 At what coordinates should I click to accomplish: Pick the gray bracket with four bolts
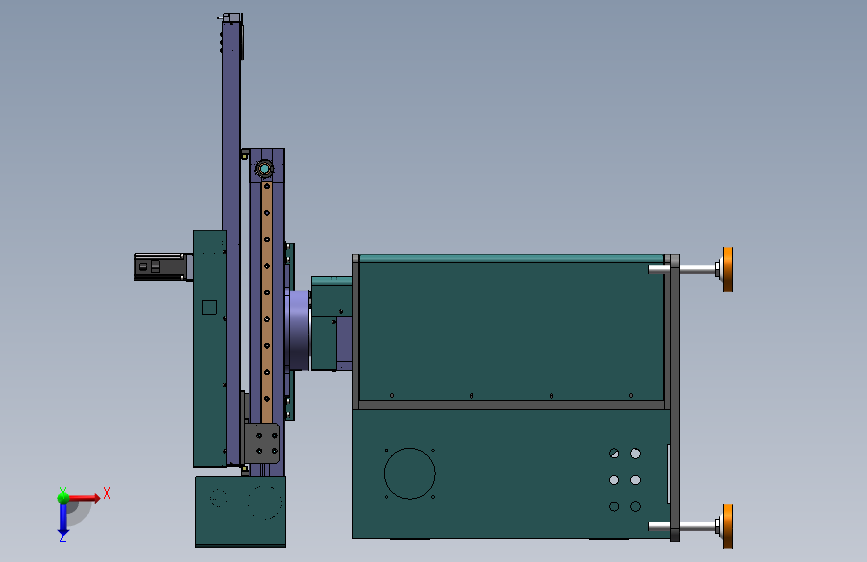[x=262, y=443]
